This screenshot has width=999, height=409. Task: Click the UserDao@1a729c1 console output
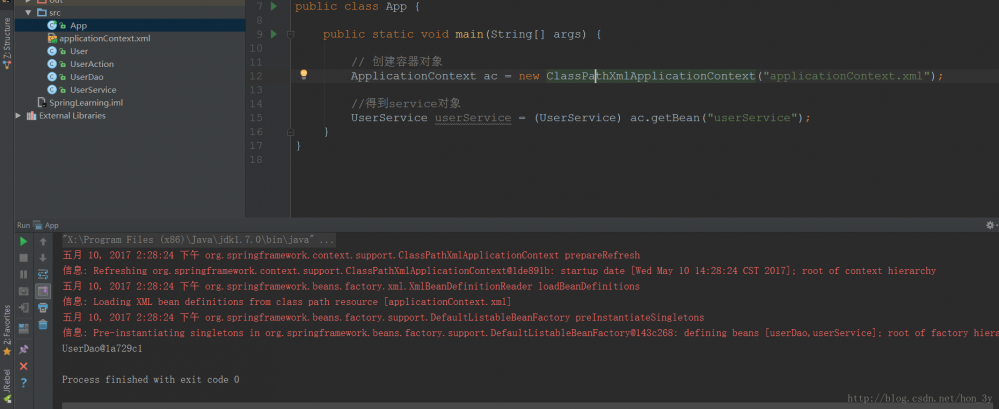pos(102,348)
